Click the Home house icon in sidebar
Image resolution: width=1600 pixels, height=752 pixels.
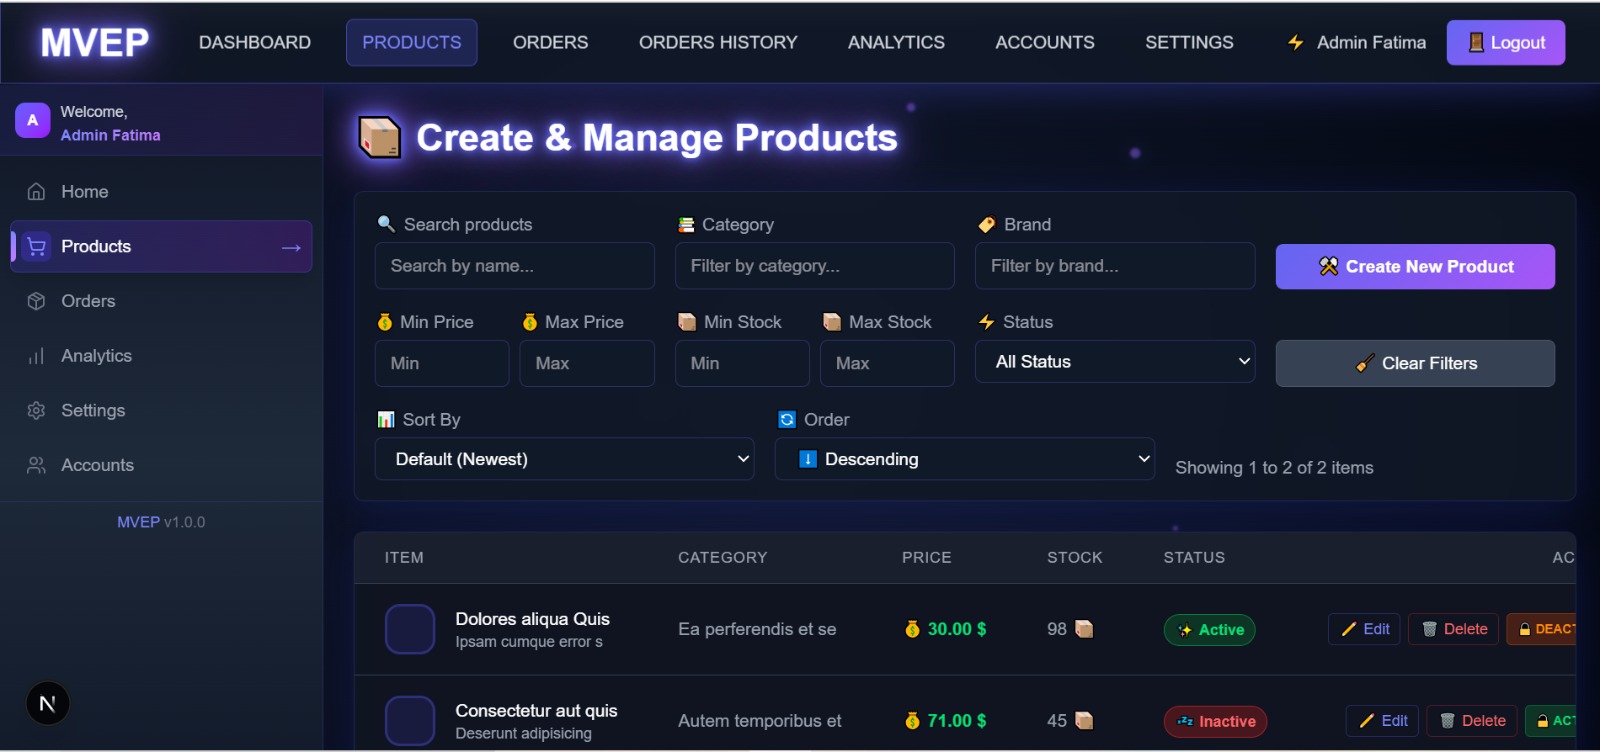(36, 192)
